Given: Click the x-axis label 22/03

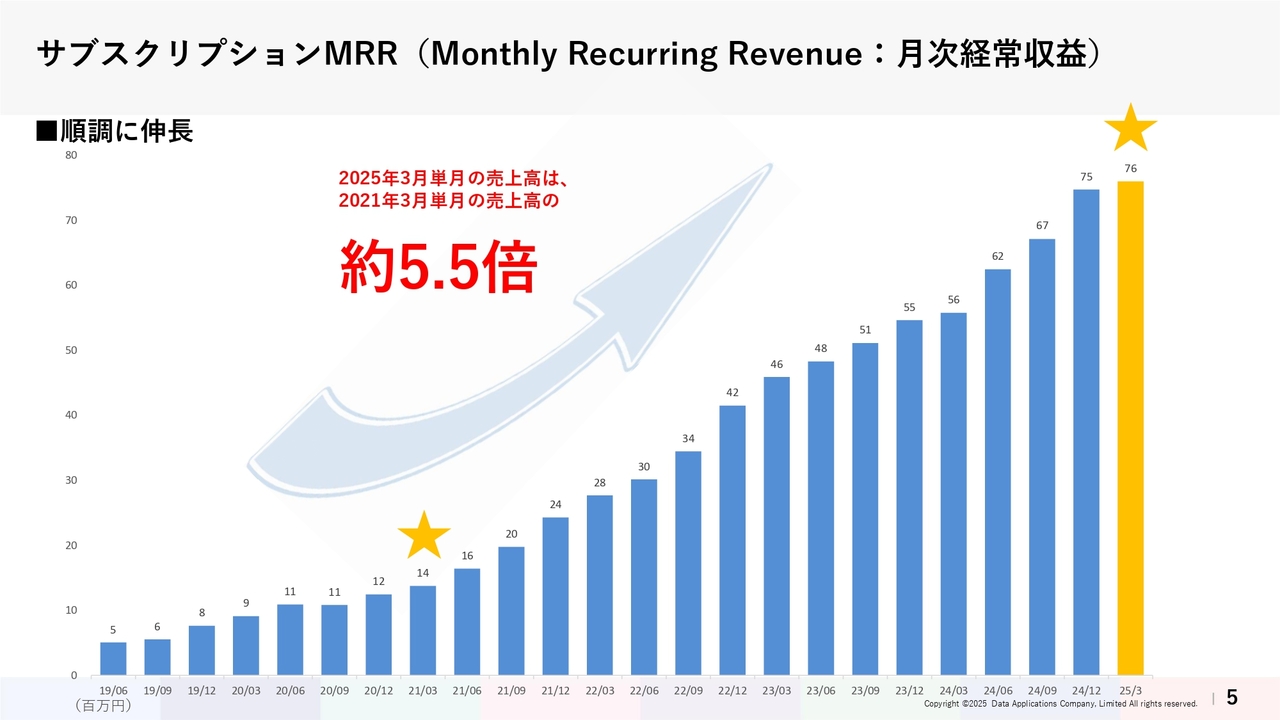Looking at the screenshot, I should pyautogui.click(x=600, y=689).
